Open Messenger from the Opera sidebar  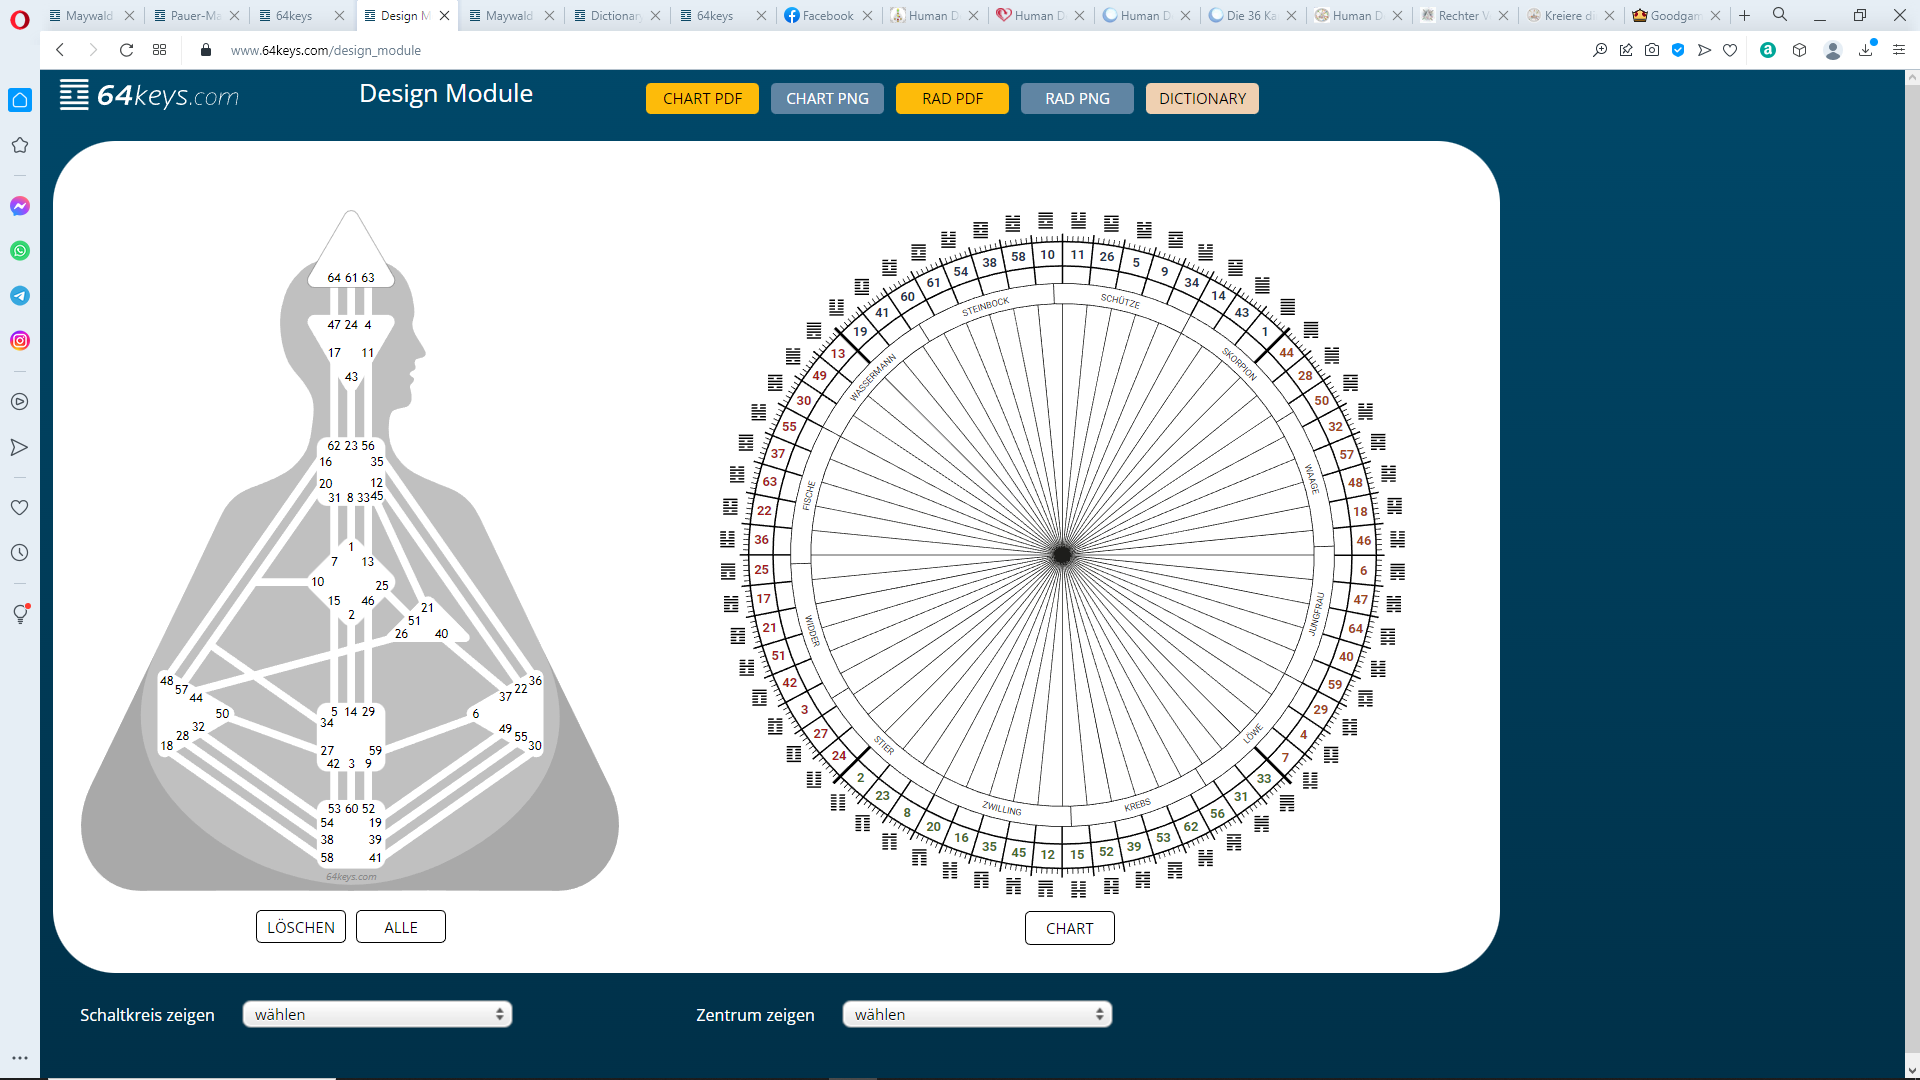[20, 206]
